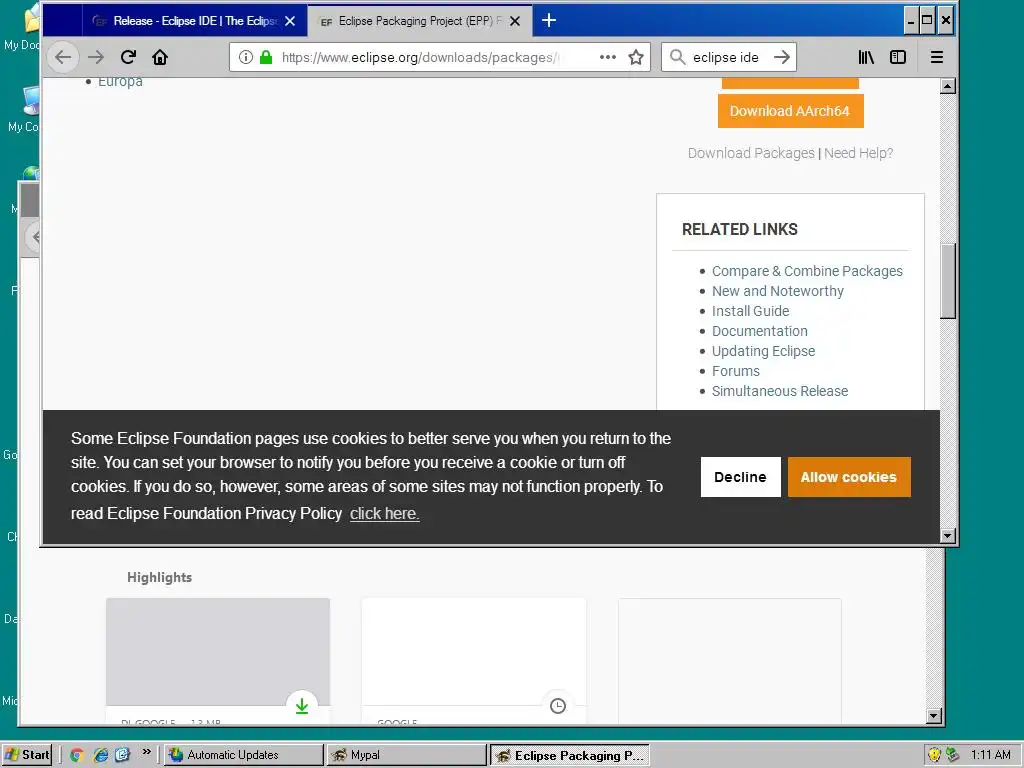The height and width of the screenshot is (768, 1024).
Task: Open Compare & Combine Packages link
Action: pos(807,271)
